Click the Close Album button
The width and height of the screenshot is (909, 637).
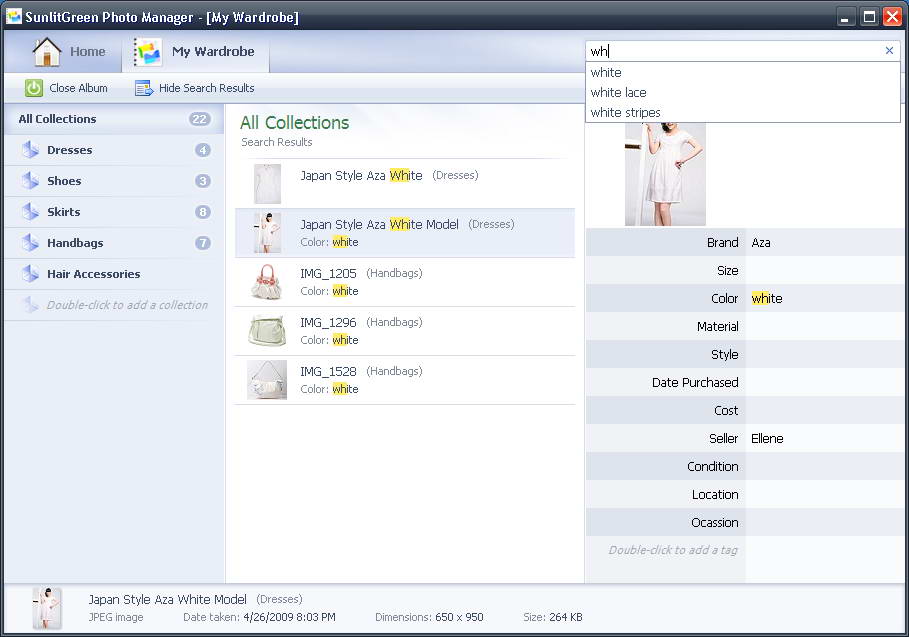point(67,88)
